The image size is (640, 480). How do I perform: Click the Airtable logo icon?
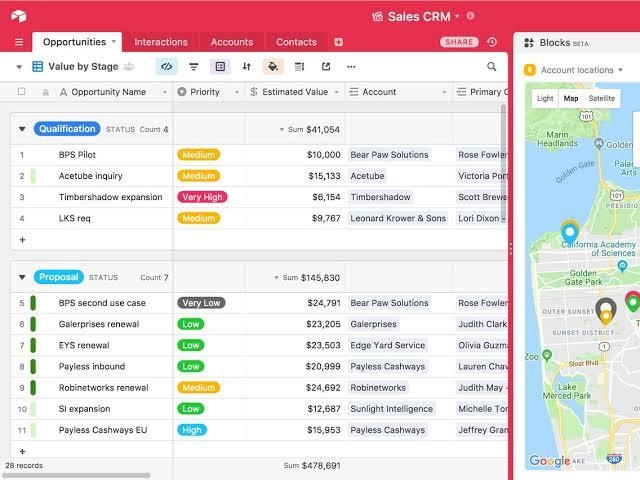point(19,16)
